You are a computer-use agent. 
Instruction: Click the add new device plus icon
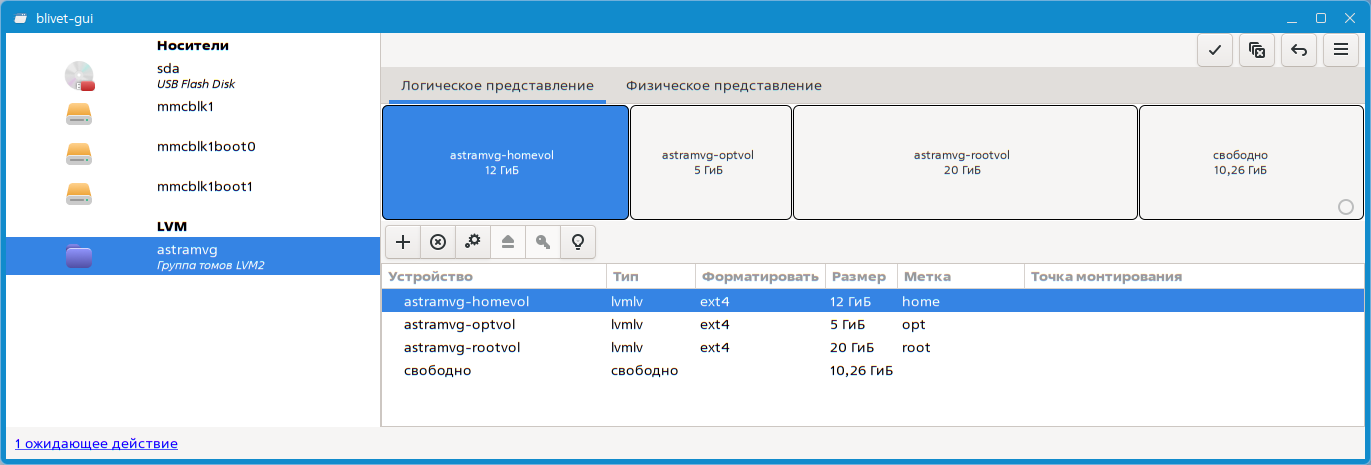click(x=403, y=242)
